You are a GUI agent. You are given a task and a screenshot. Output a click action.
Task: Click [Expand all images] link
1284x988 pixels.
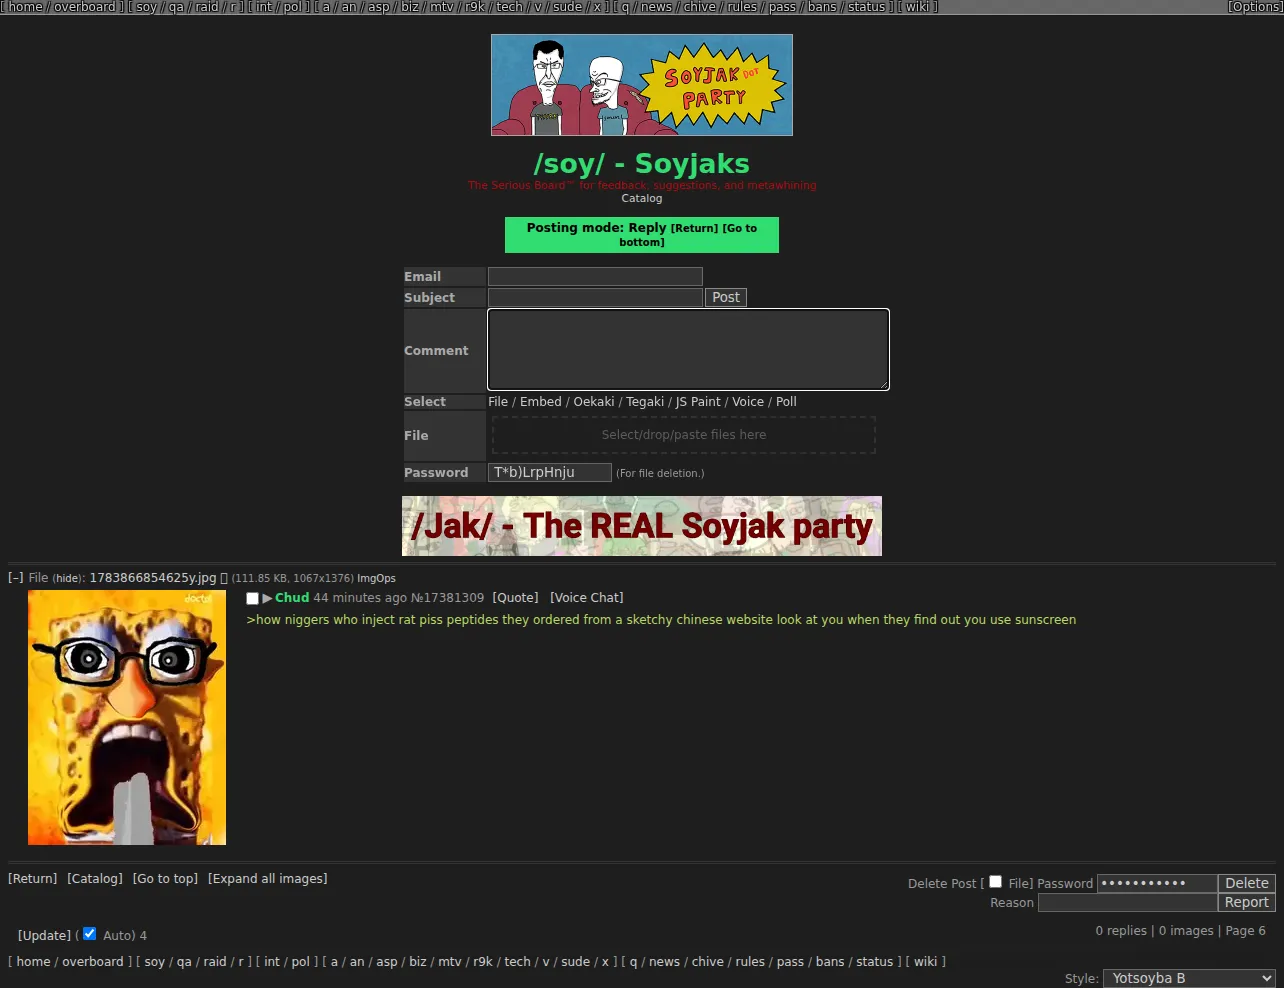pyautogui.click(x=267, y=879)
